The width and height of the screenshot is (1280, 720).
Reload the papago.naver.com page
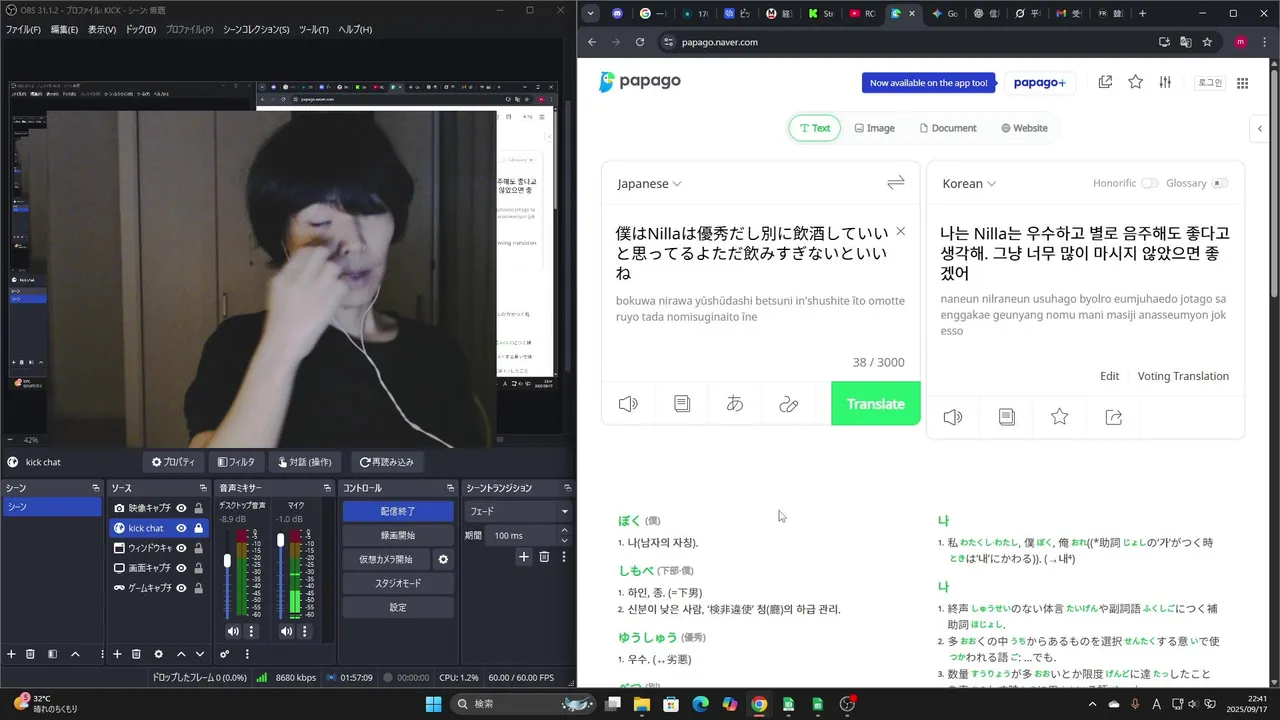click(x=641, y=42)
